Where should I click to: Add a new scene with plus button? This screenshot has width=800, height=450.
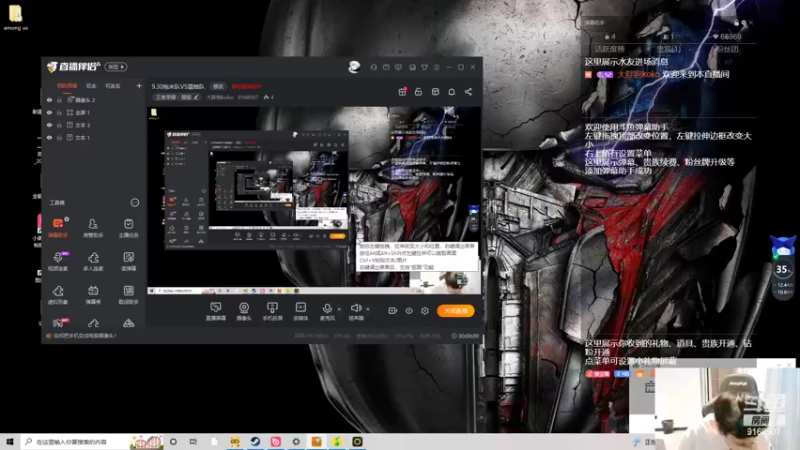139,86
